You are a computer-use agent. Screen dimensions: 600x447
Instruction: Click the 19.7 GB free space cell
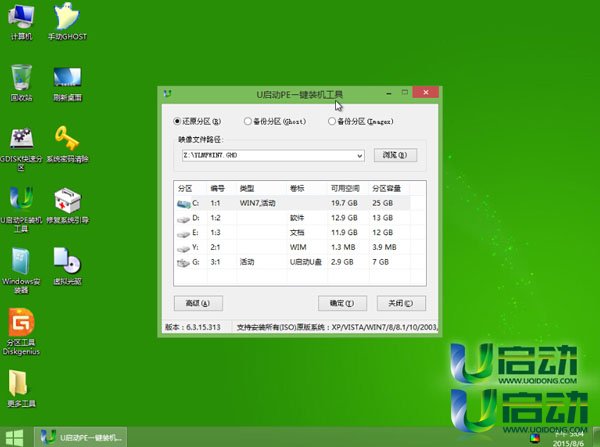[344, 203]
